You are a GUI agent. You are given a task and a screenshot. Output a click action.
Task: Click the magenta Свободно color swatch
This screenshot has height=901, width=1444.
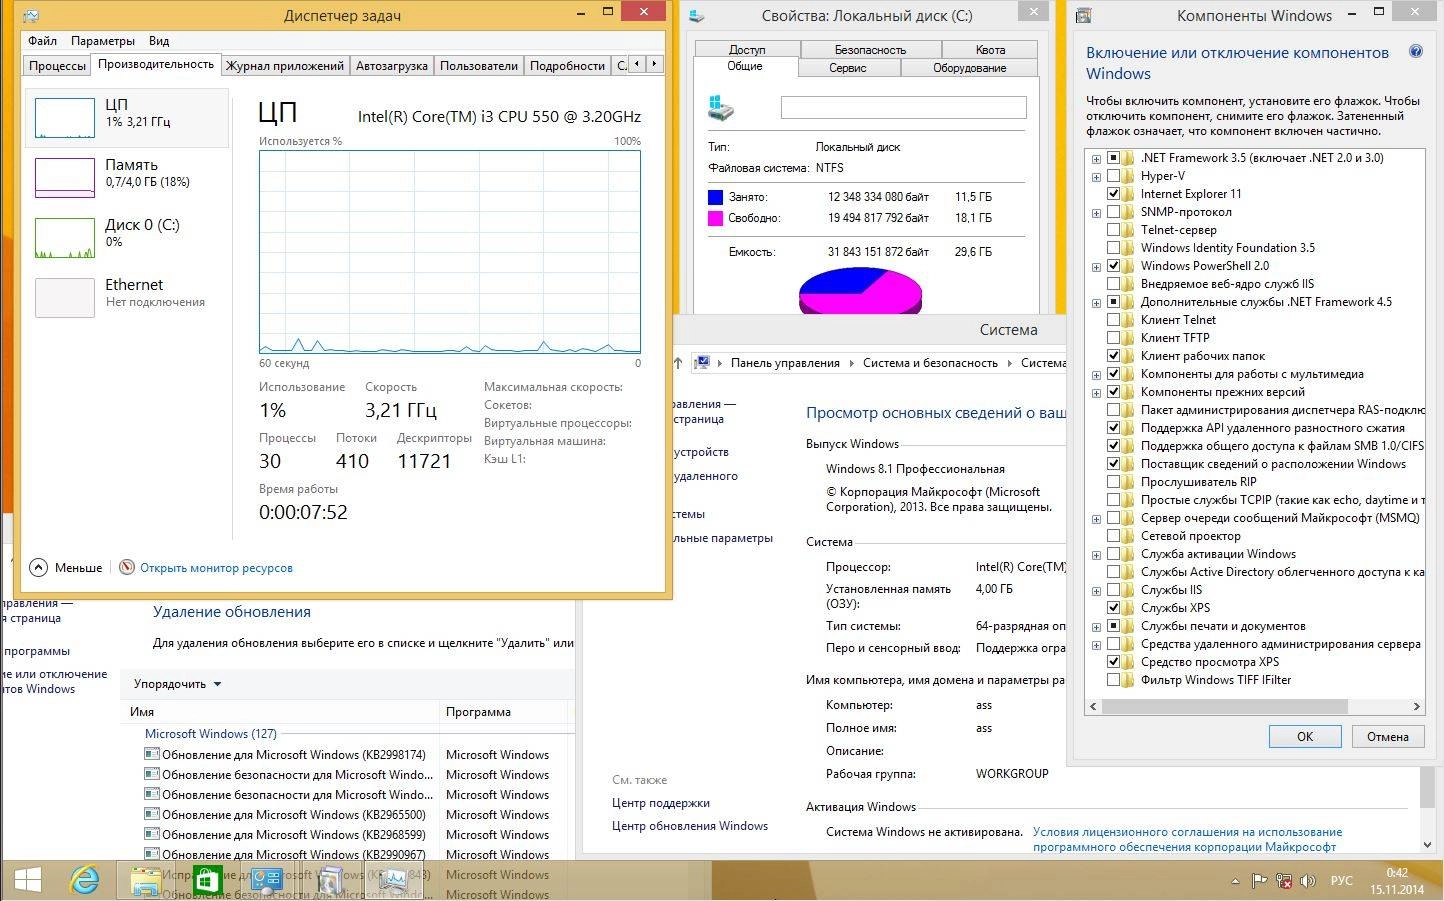pos(715,218)
